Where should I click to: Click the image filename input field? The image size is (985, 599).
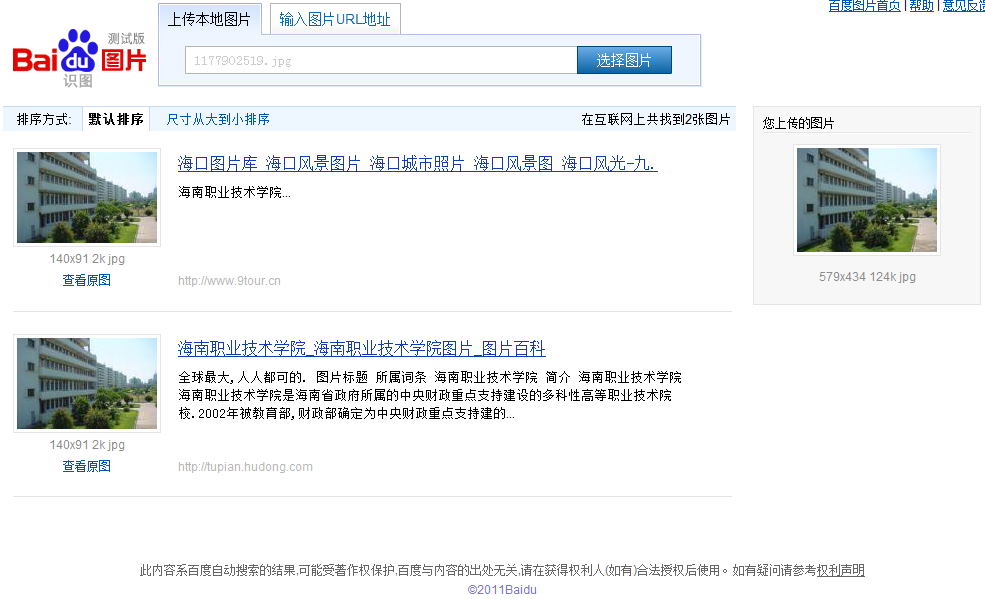coord(380,61)
